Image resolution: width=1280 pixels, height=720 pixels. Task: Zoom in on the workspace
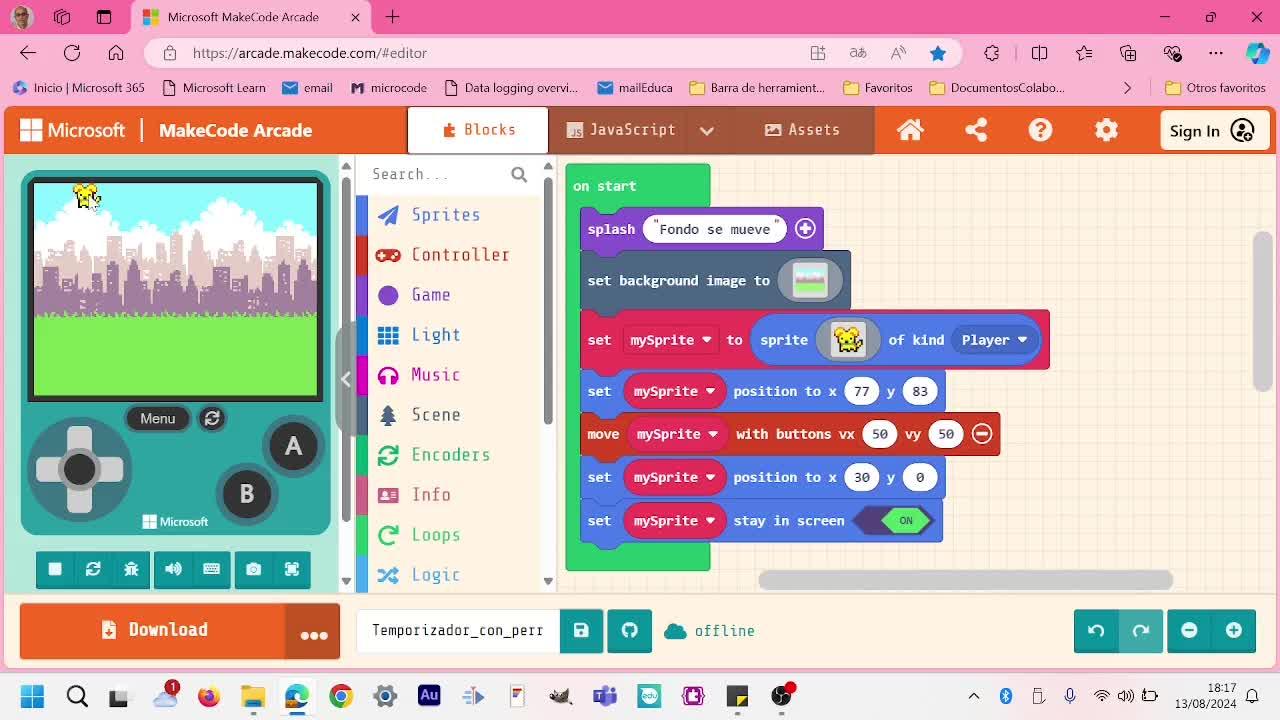point(1234,630)
